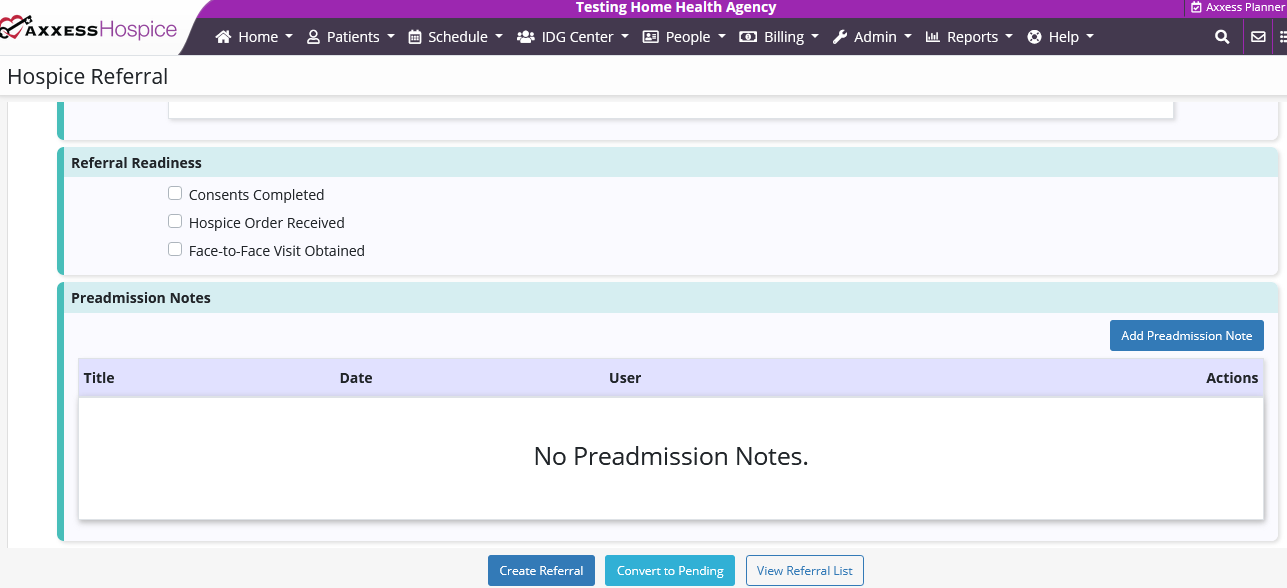Click the Axxess Hospice logo
This screenshot has width=1287, height=588.
[88, 30]
